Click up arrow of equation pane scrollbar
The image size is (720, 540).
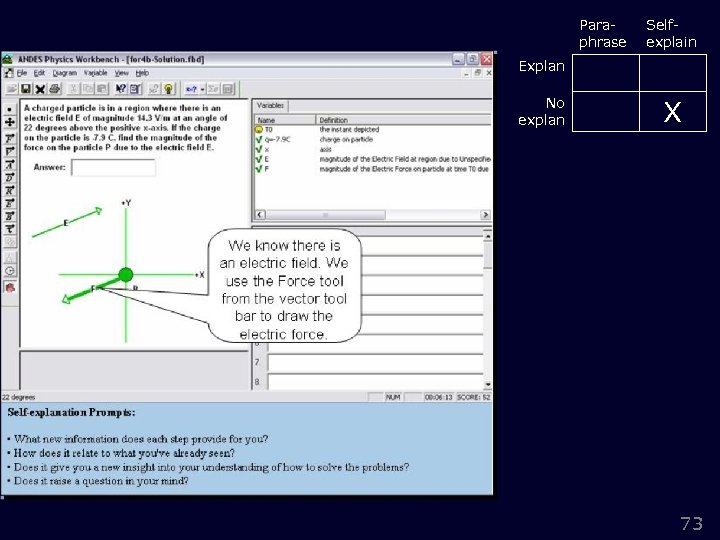coord(487,236)
